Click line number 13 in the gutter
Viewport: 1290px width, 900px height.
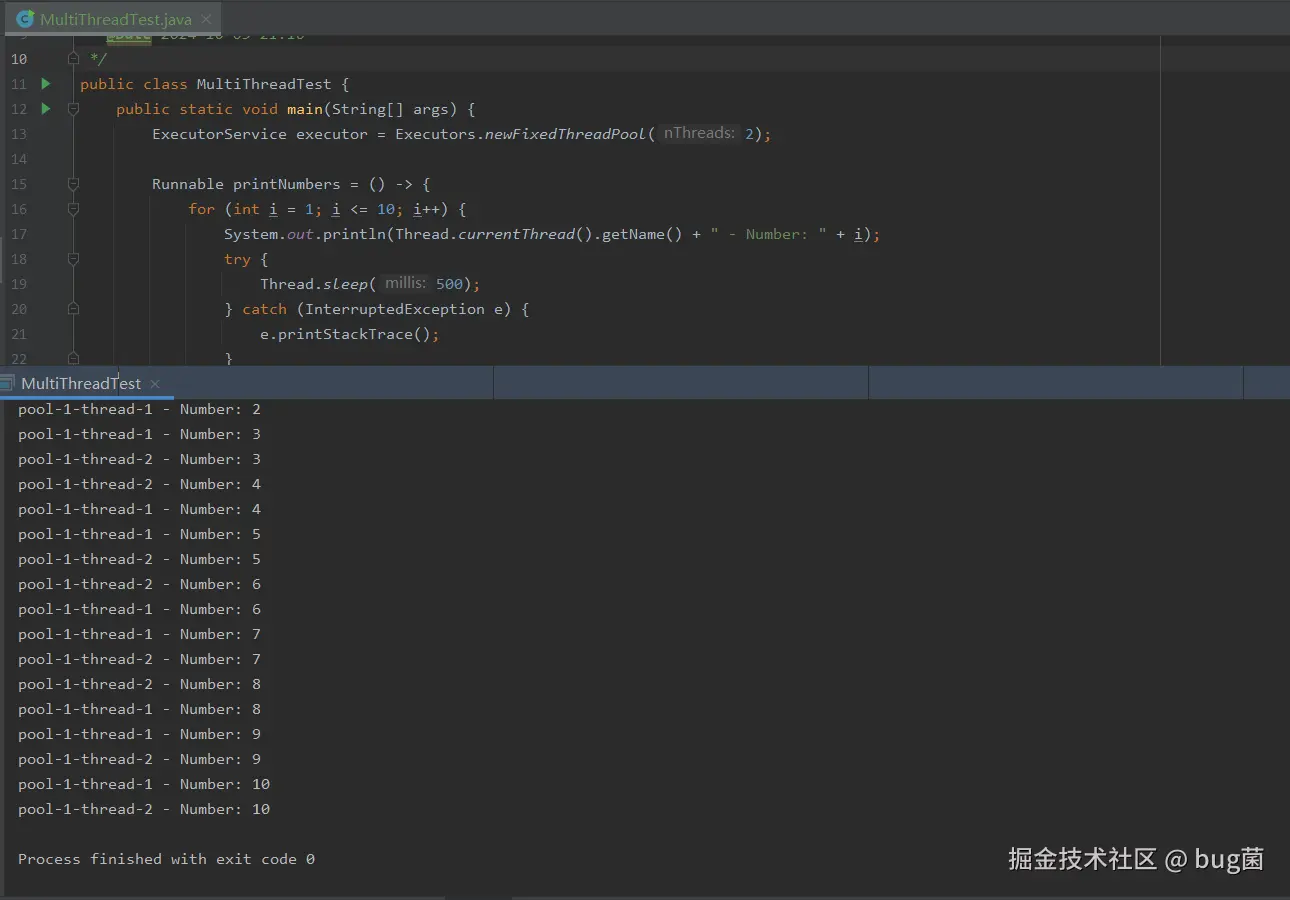pos(19,134)
